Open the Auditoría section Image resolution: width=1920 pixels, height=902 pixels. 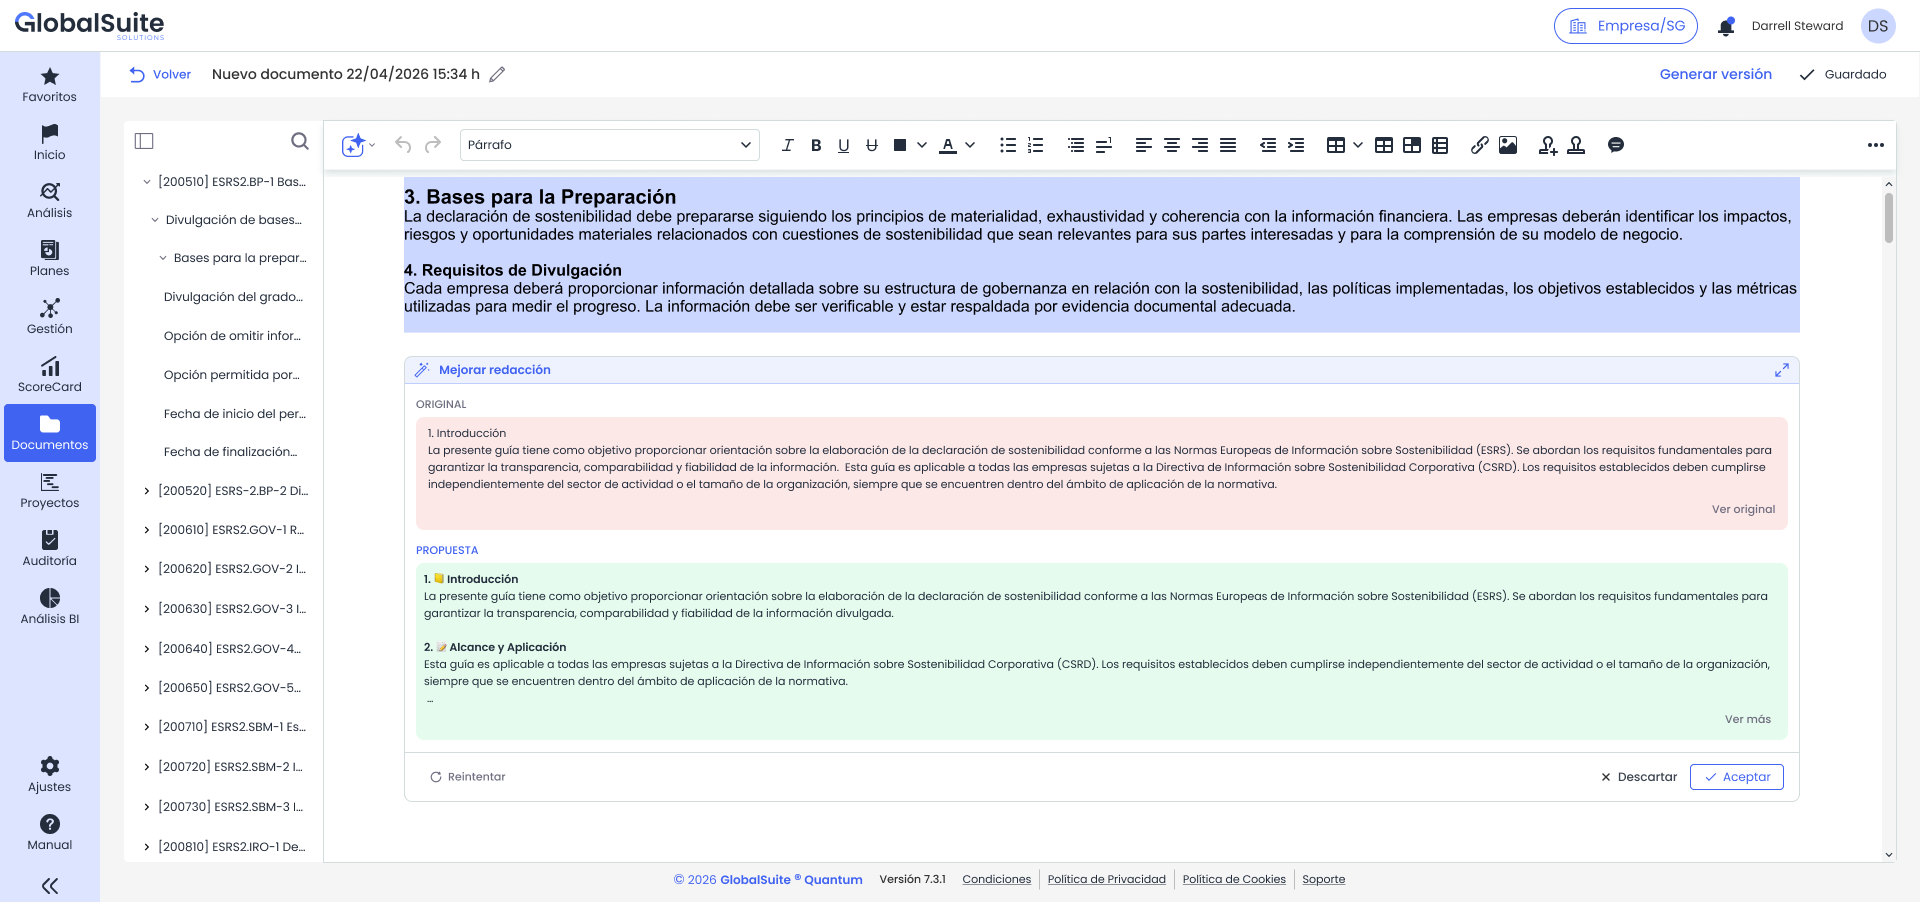[50, 549]
